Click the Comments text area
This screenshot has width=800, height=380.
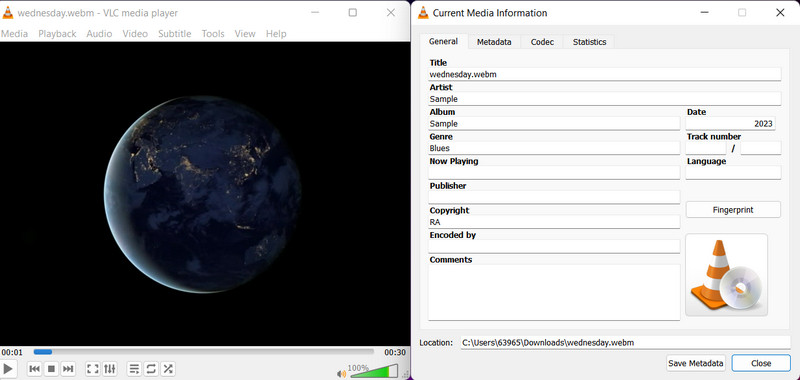pyautogui.click(x=554, y=292)
